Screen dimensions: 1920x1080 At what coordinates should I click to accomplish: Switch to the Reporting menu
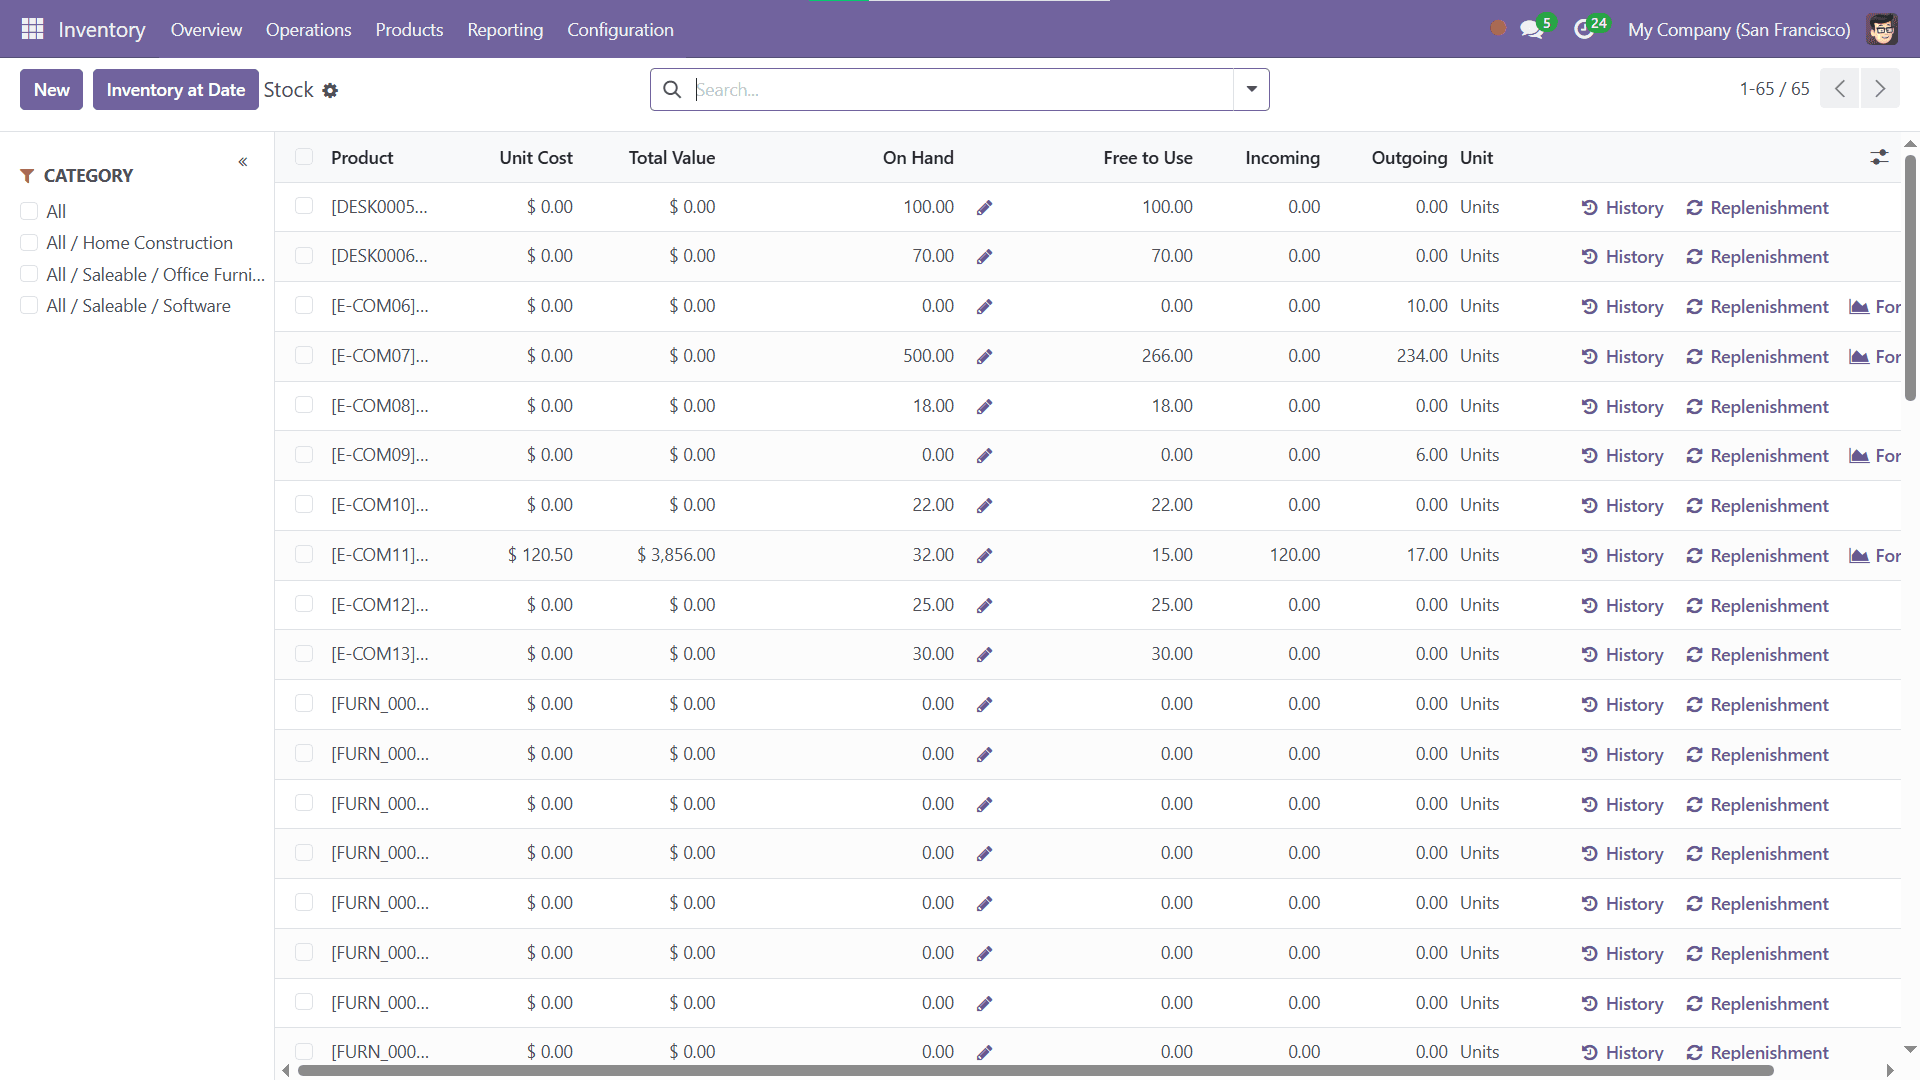click(x=505, y=29)
